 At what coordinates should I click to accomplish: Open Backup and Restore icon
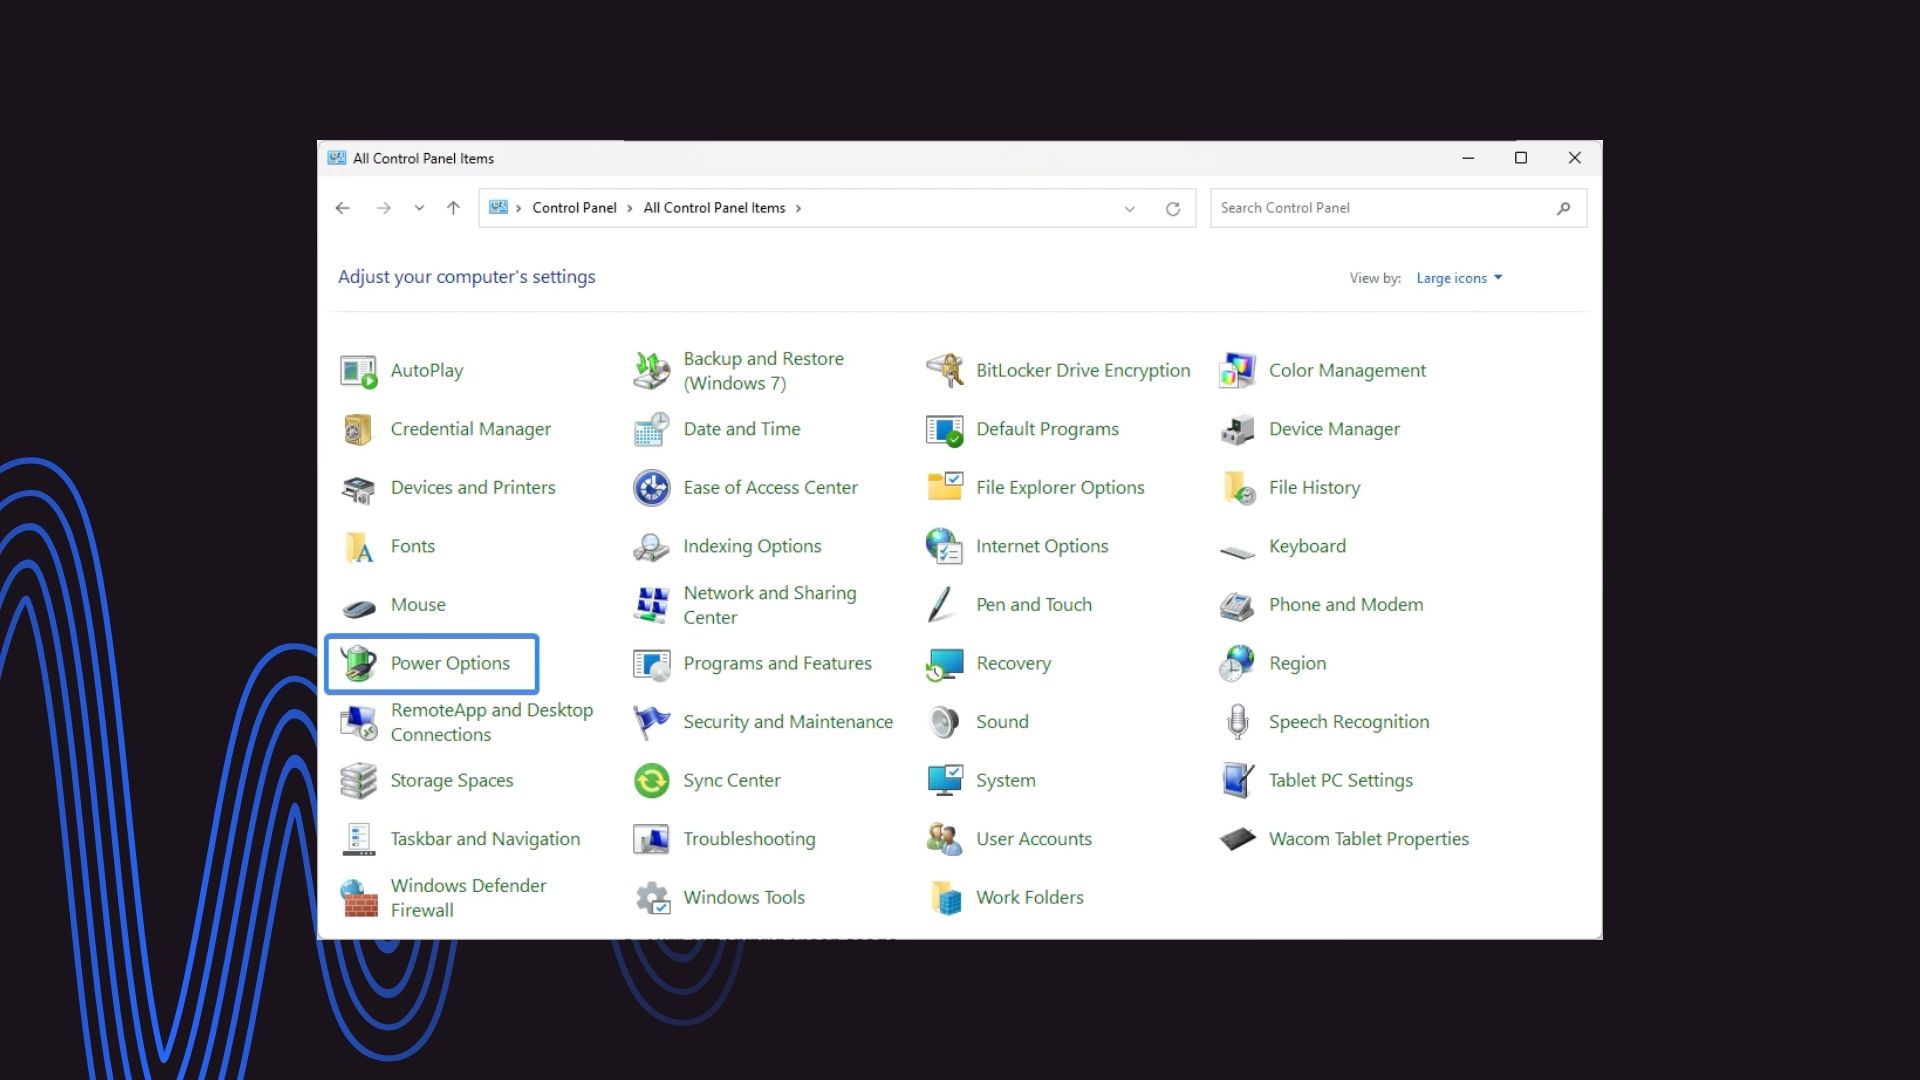coord(651,371)
